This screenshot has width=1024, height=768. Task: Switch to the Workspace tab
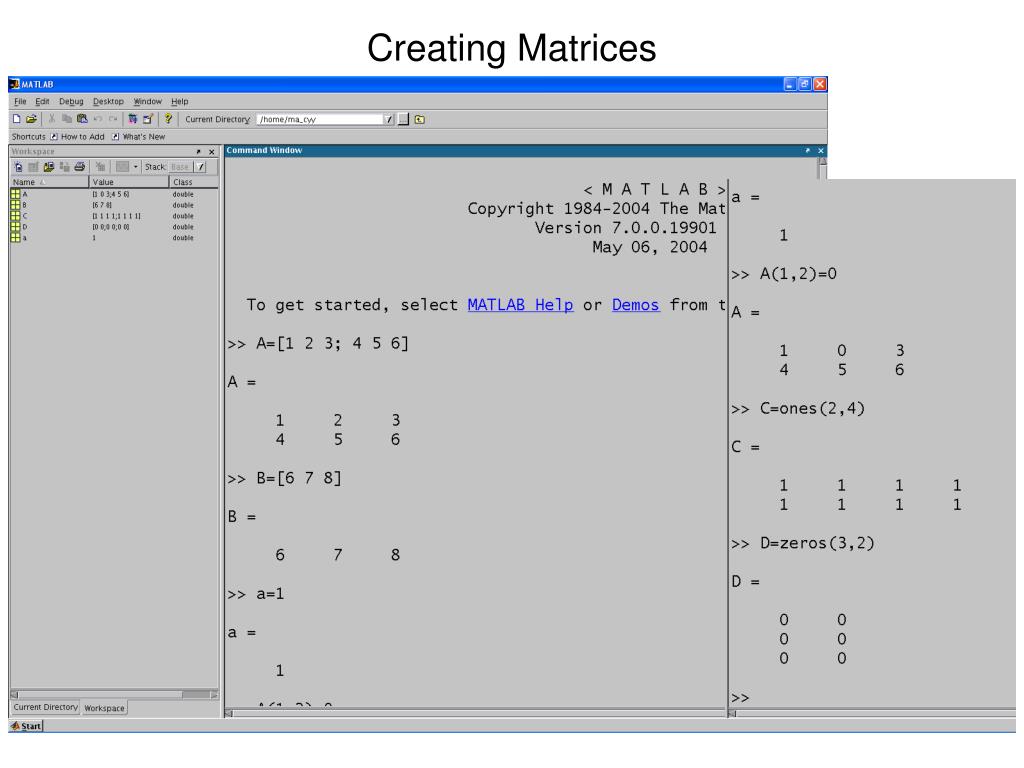(104, 708)
